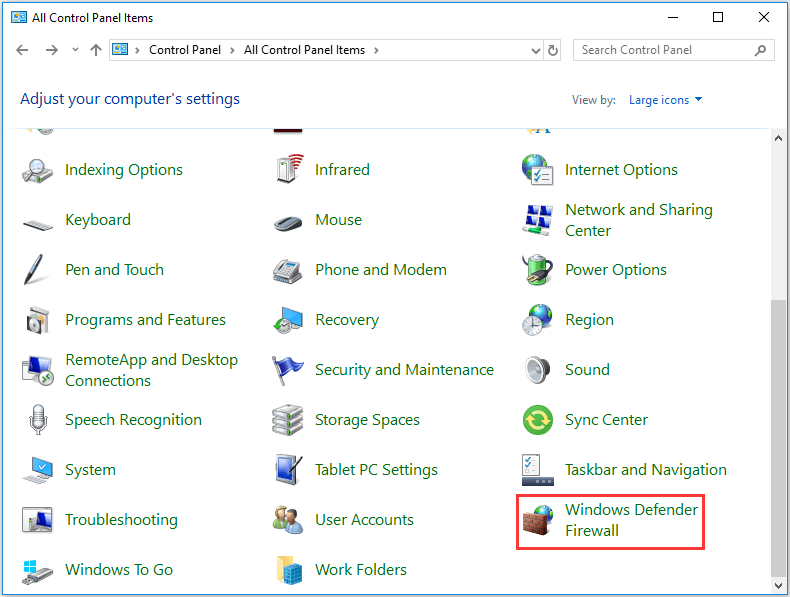This screenshot has width=790, height=597.
Task: Click the All Control Panel Items breadcrumb
Action: coord(304,50)
